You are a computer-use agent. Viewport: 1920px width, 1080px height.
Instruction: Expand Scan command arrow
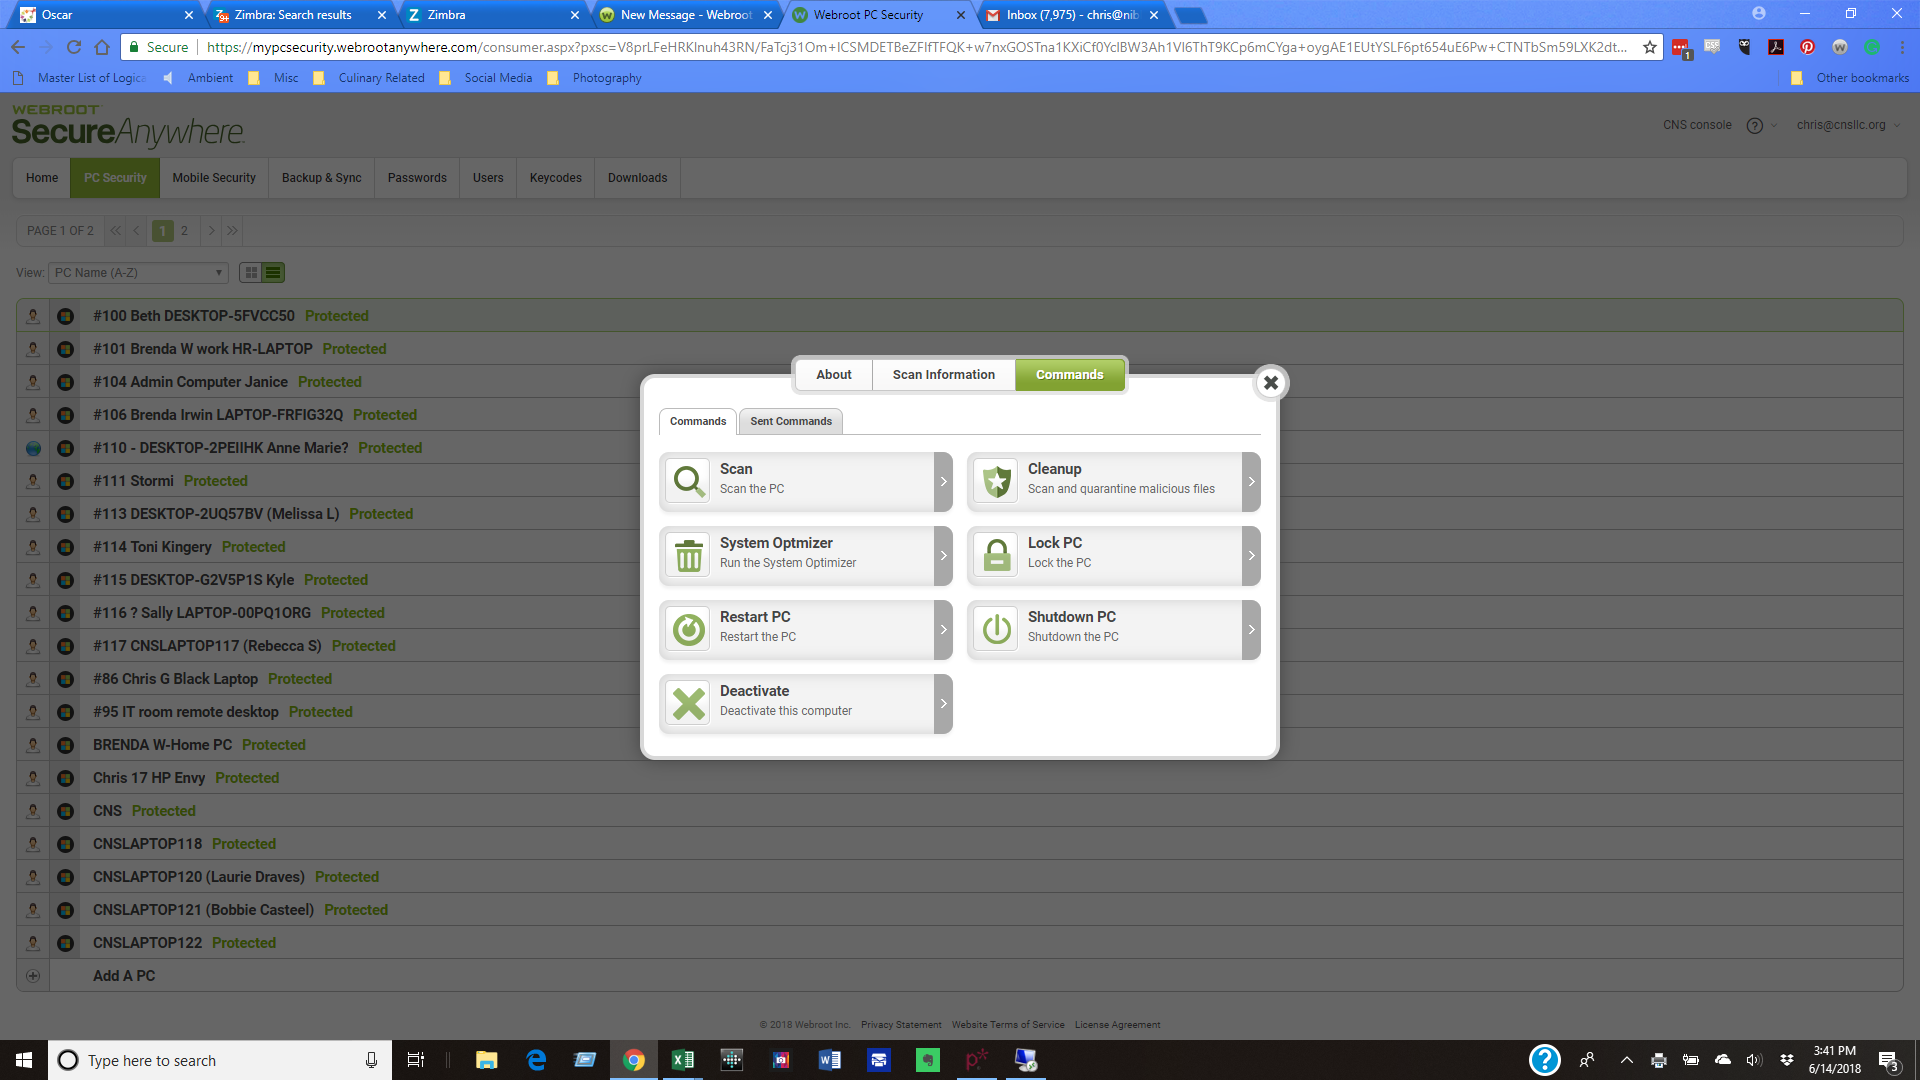click(x=943, y=482)
